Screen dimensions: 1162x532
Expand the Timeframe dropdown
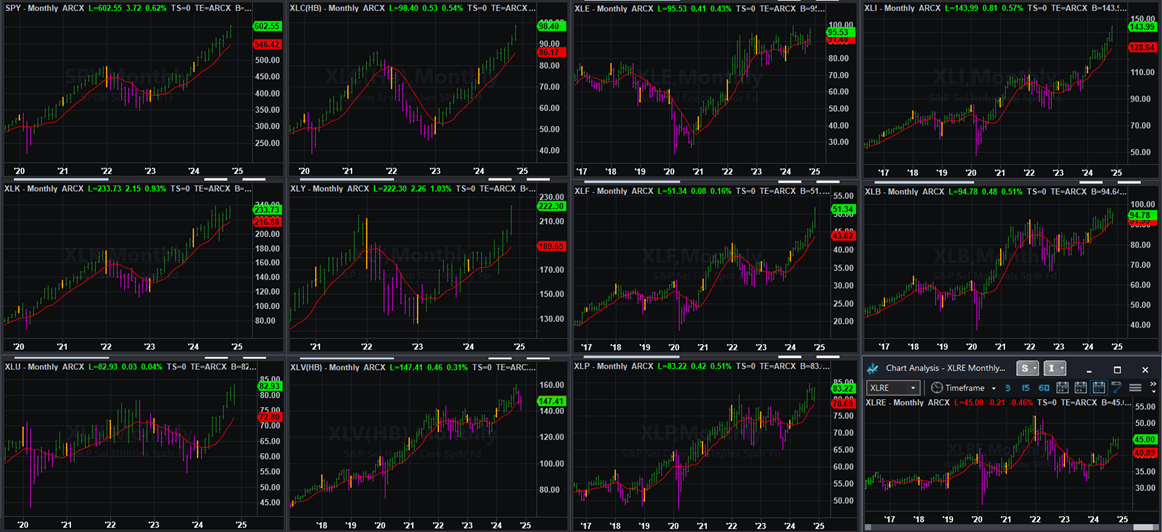click(x=994, y=388)
